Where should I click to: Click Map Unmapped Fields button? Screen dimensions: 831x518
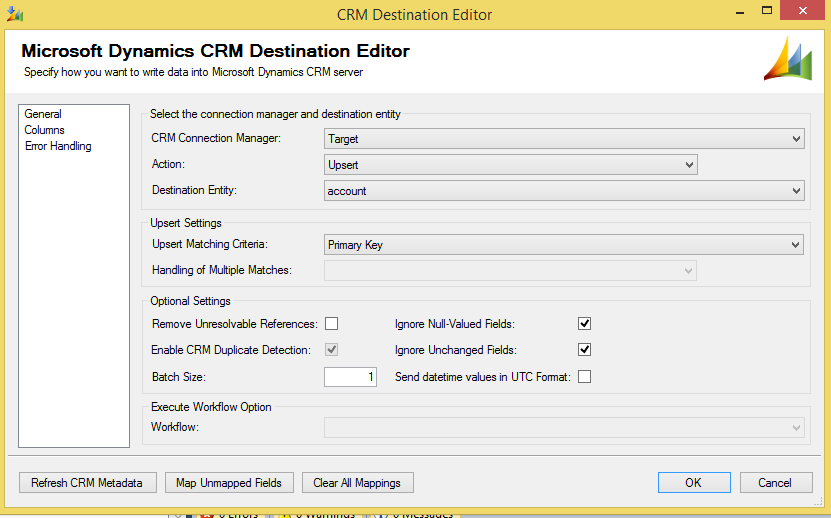tap(229, 482)
